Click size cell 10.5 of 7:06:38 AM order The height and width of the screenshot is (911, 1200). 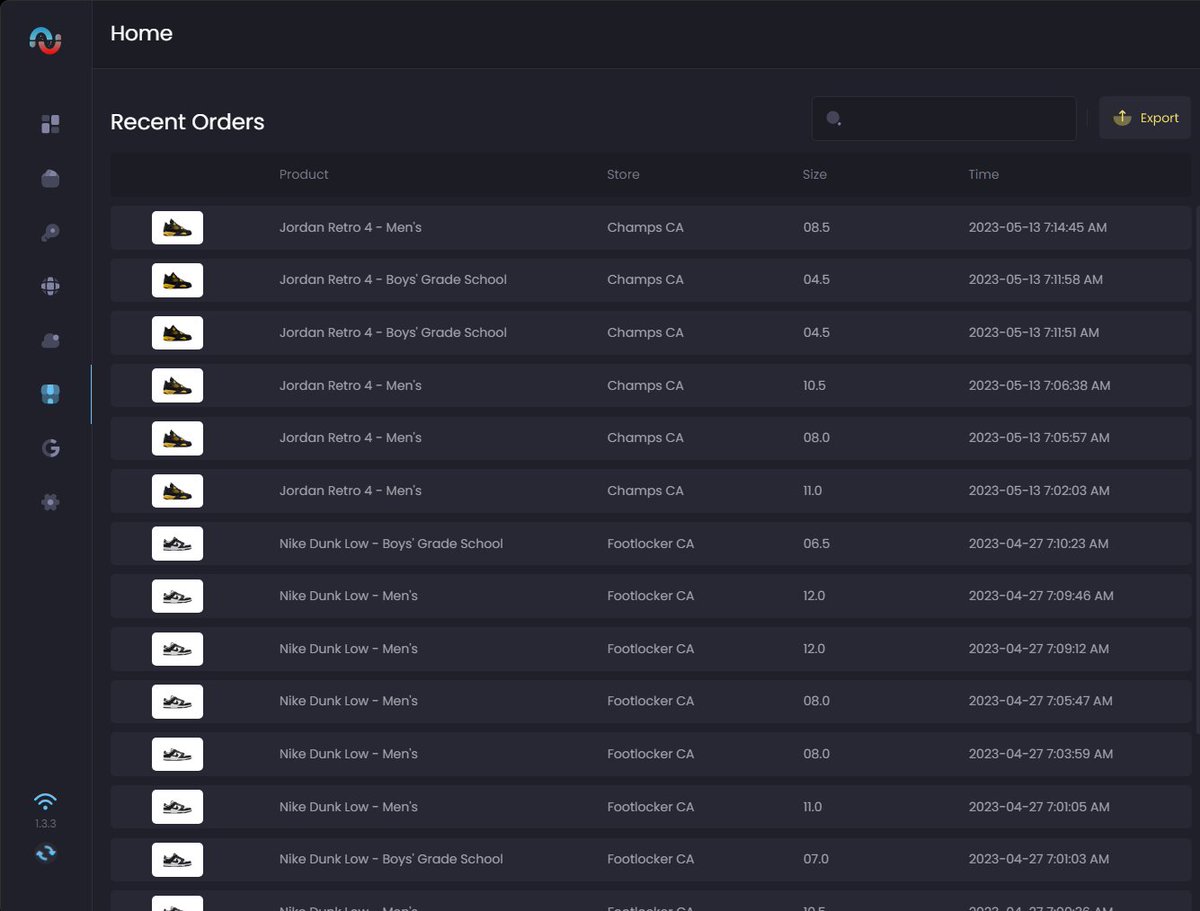814,385
